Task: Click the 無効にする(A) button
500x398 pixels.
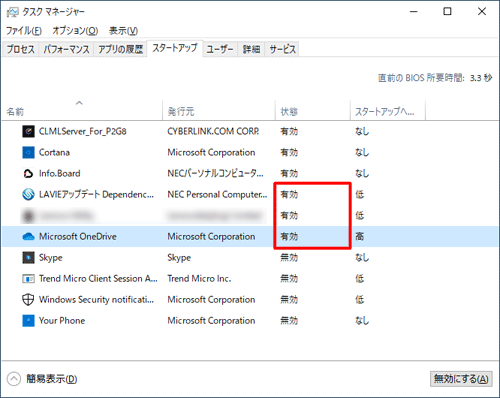Action: point(461,379)
